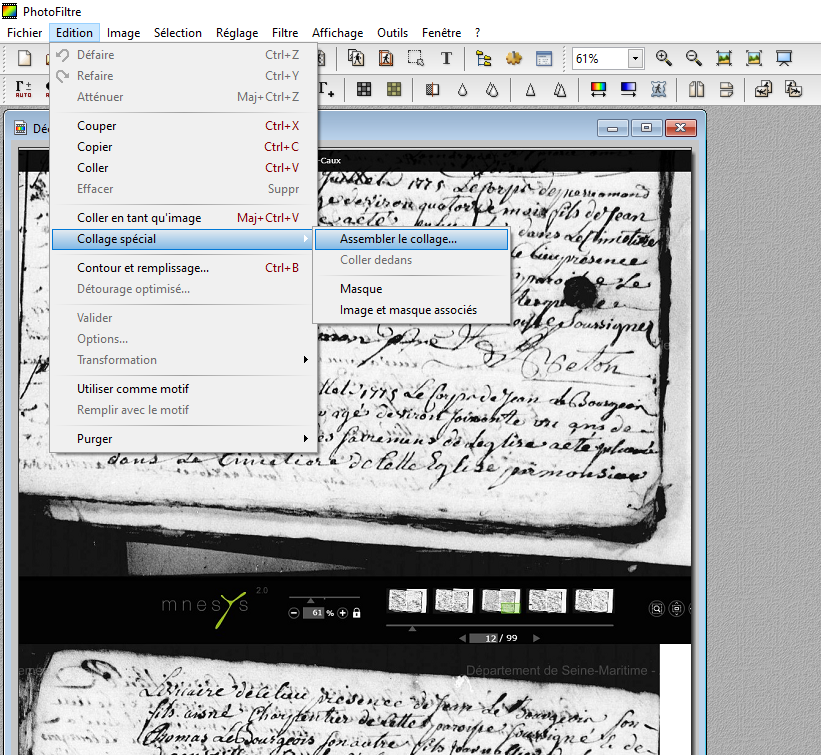This screenshot has width=821, height=755.
Task: Choose Assembler le collage from submenu
Action: (x=398, y=240)
